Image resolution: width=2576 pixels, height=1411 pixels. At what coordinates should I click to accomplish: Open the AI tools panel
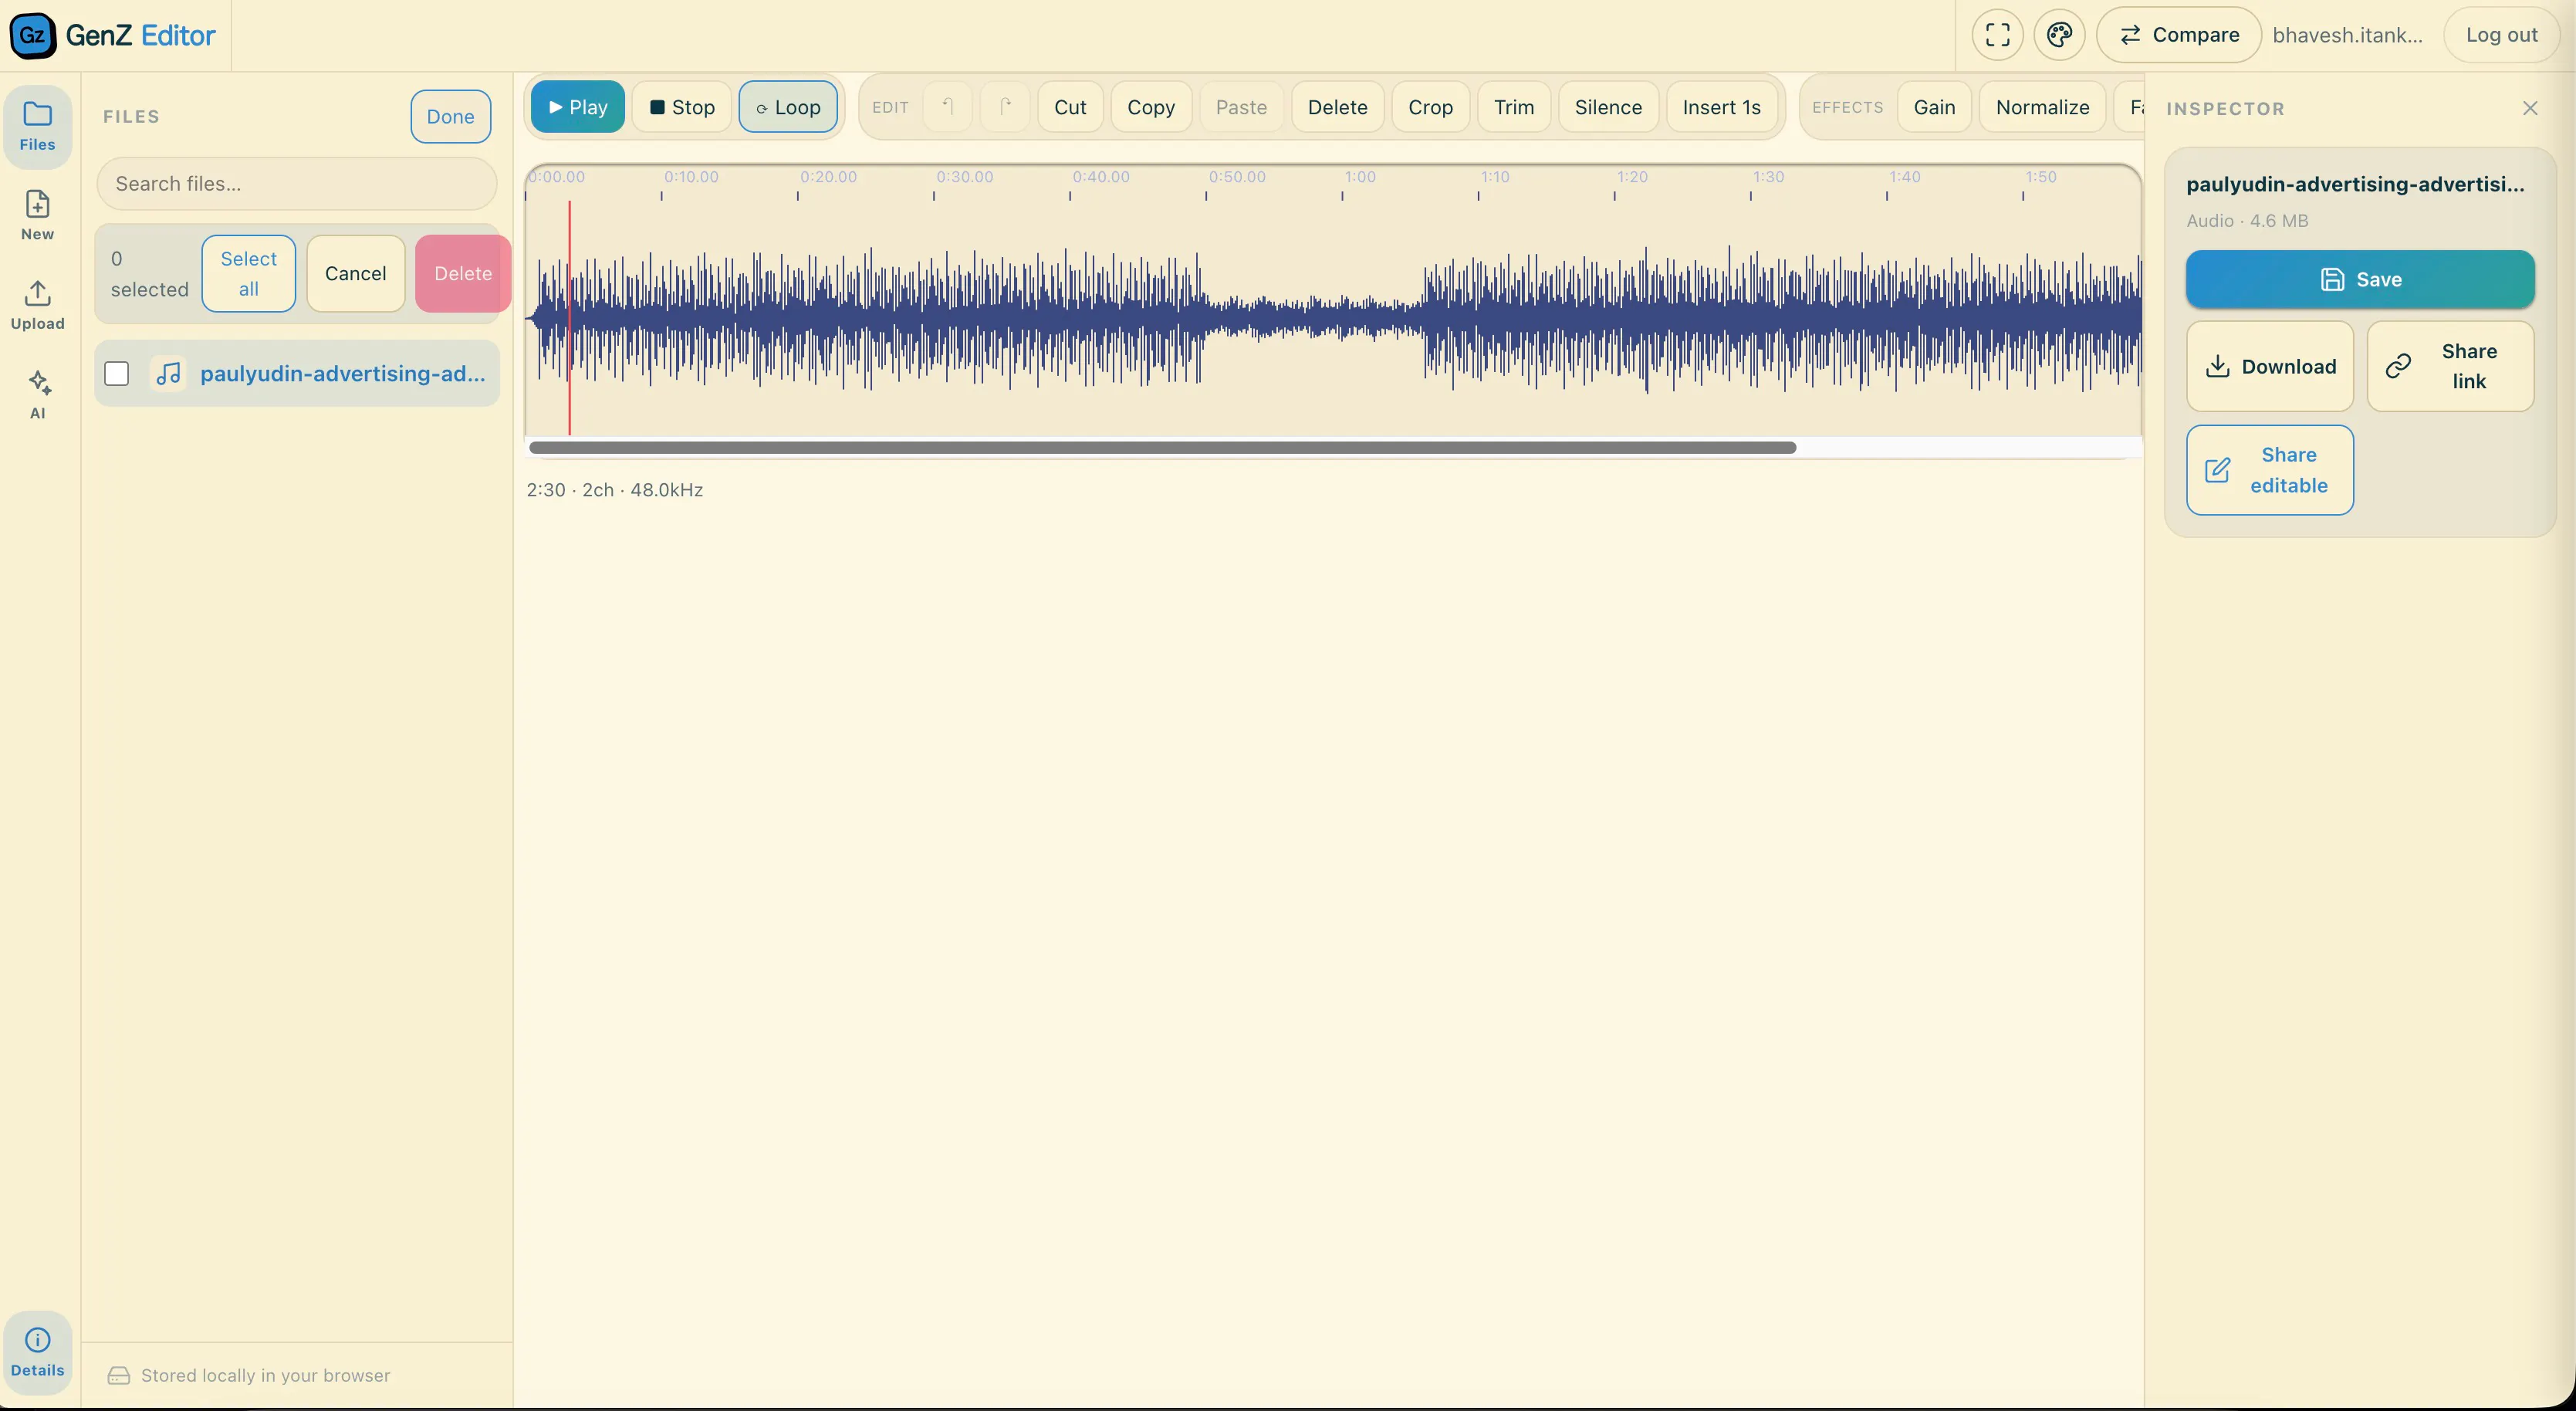37,394
